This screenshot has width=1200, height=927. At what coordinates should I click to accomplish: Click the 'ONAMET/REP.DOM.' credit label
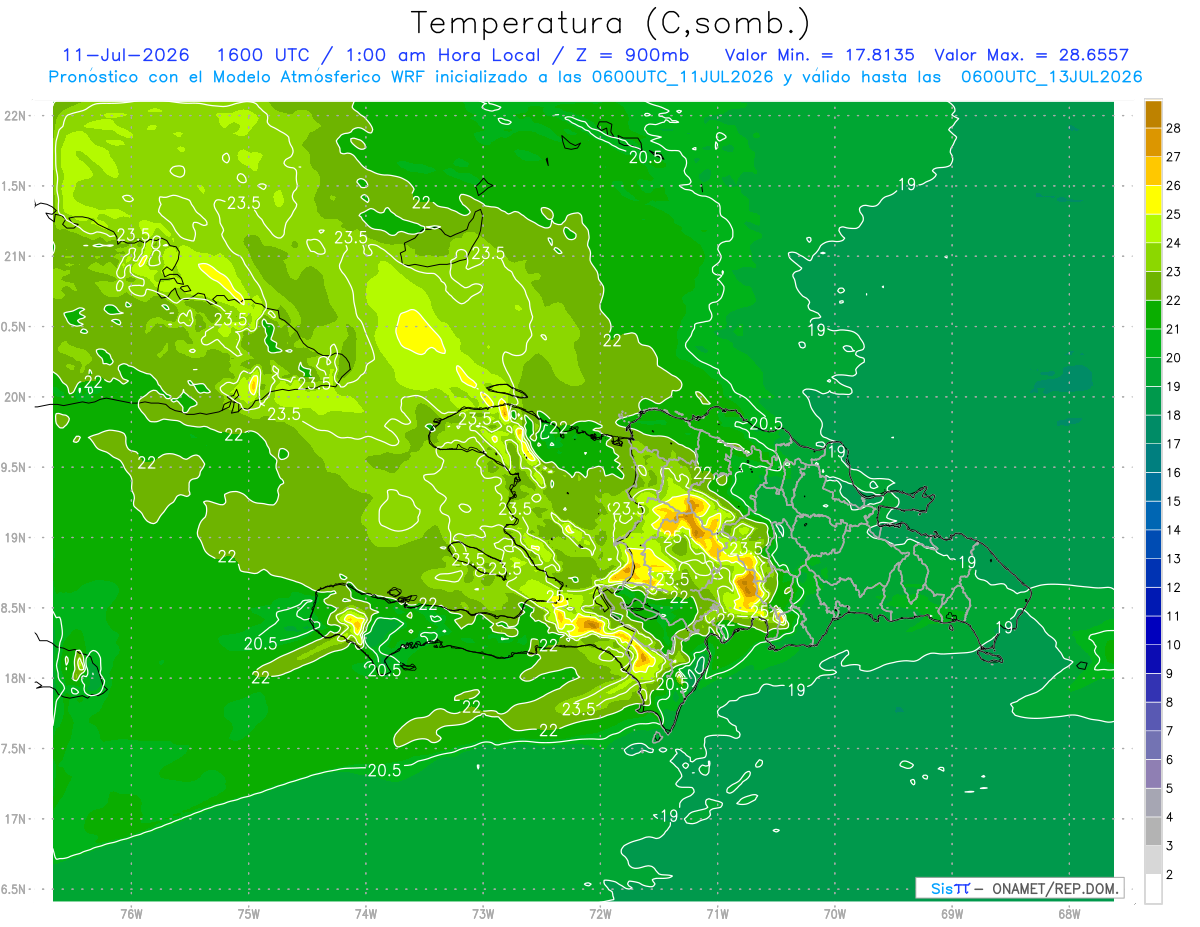pyautogui.click(x=1056, y=888)
